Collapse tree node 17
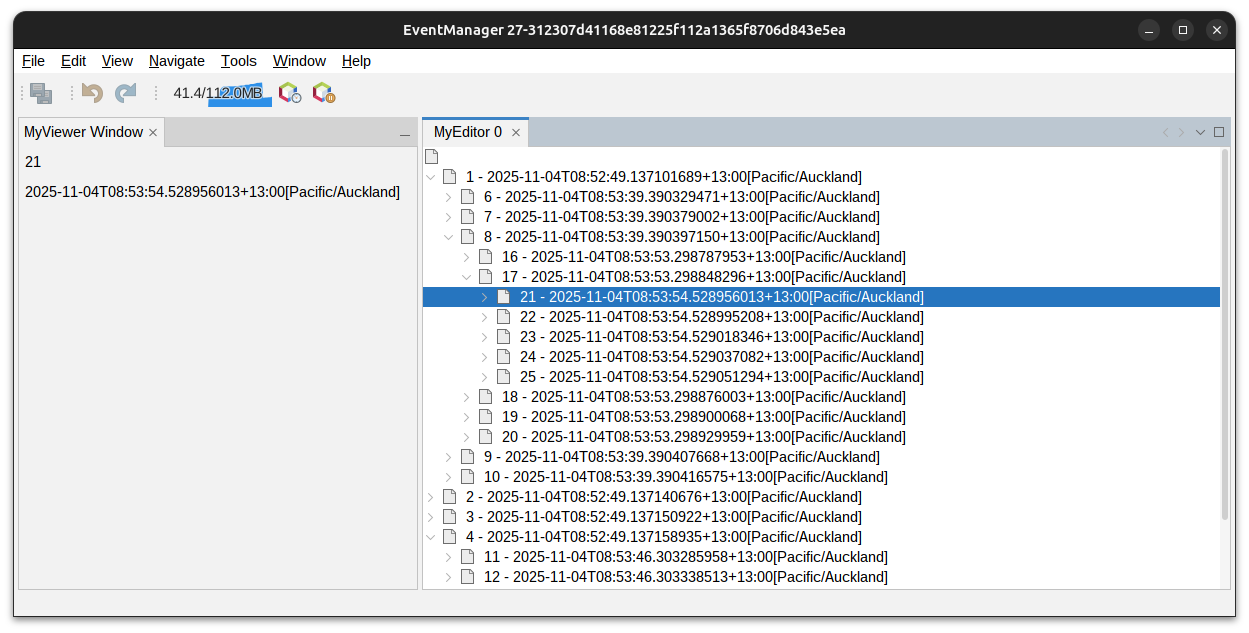1249x633 pixels. point(467,277)
